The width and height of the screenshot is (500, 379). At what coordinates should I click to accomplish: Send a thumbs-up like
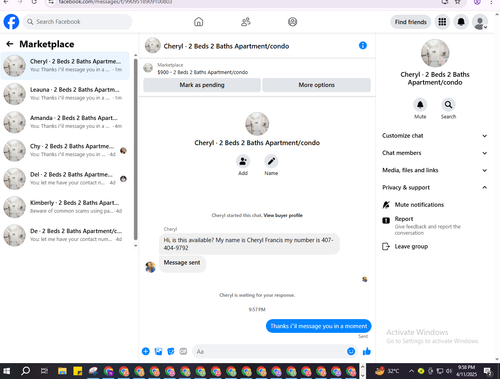coord(367,351)
